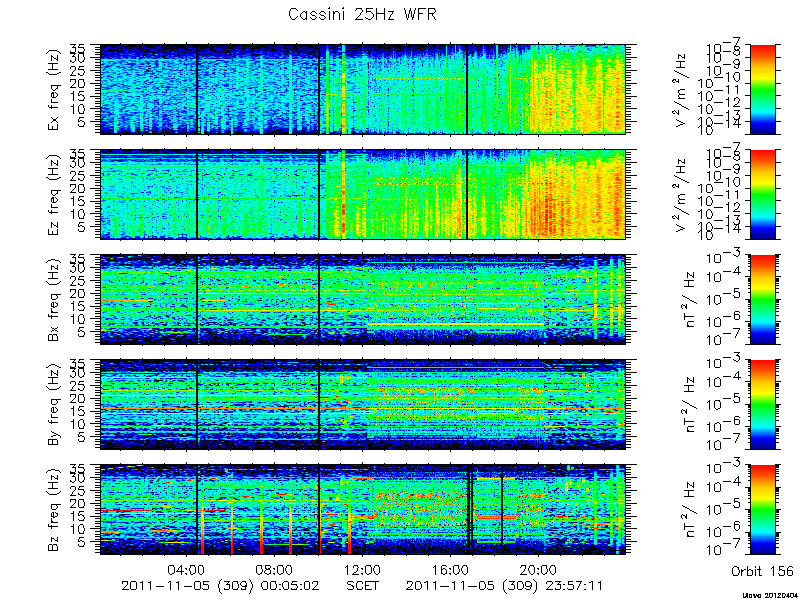Click the end time "2011-11-05 (309) 23:57:11"
This screenshot has height=600, width=800.
(x=505, y=586)
